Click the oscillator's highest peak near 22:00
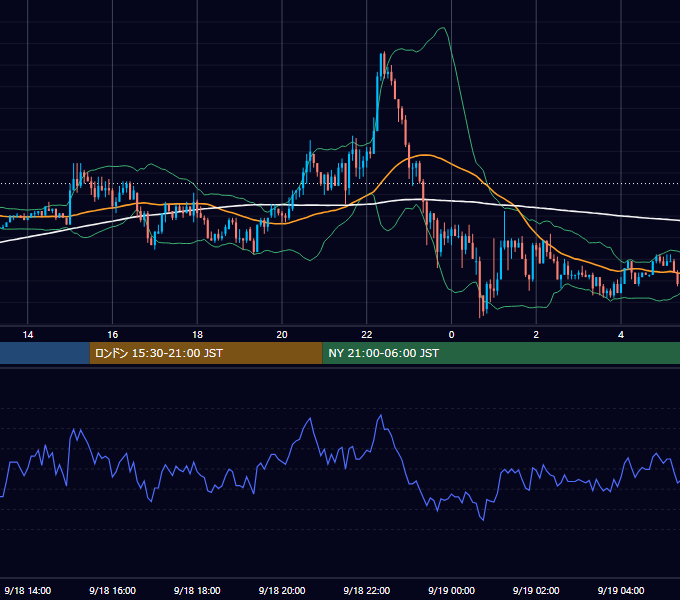This screenshot has width=680, height=600. 381,415
